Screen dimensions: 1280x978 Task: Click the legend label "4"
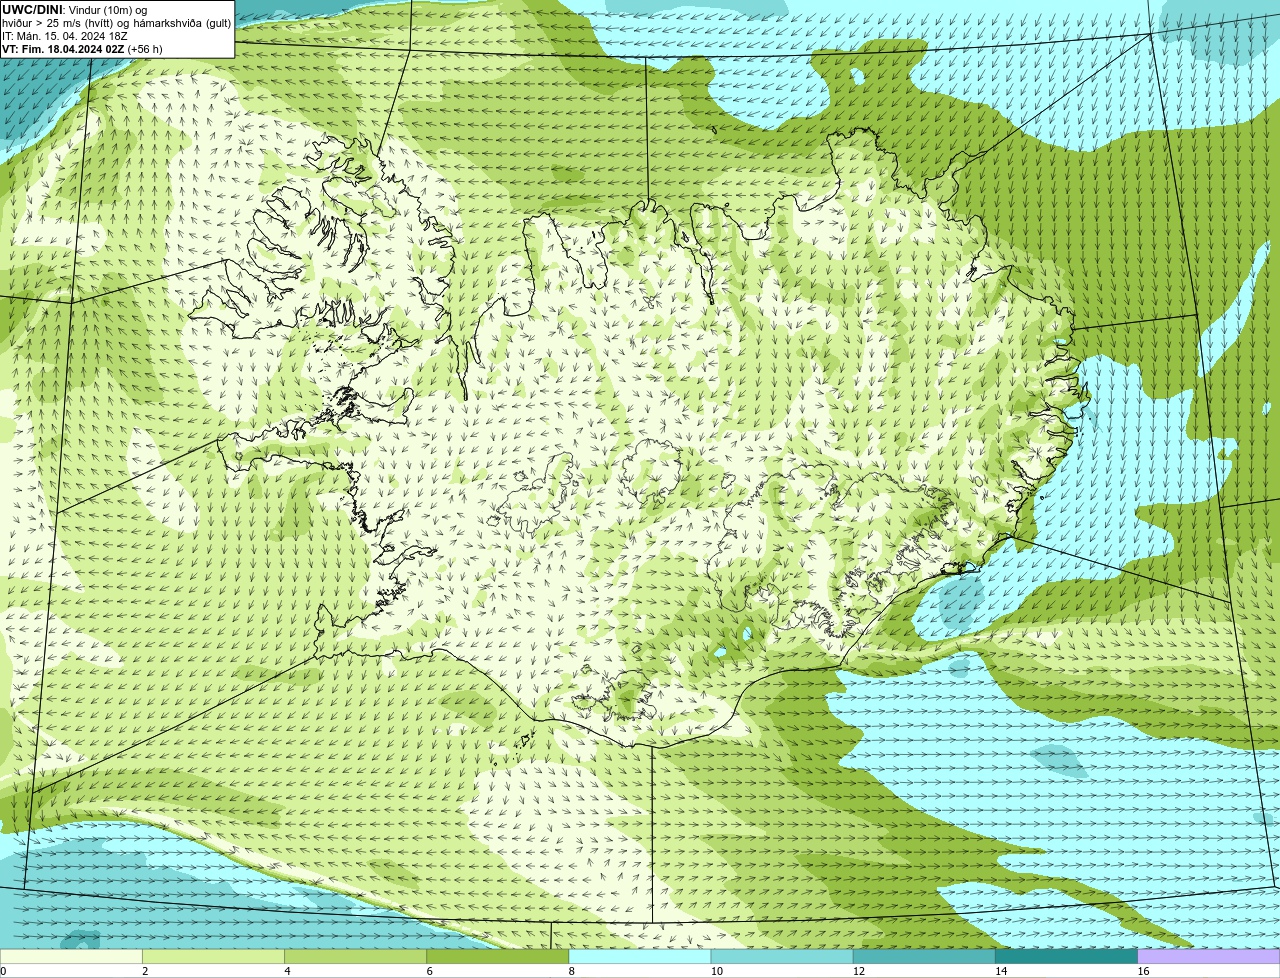(287, 971)
